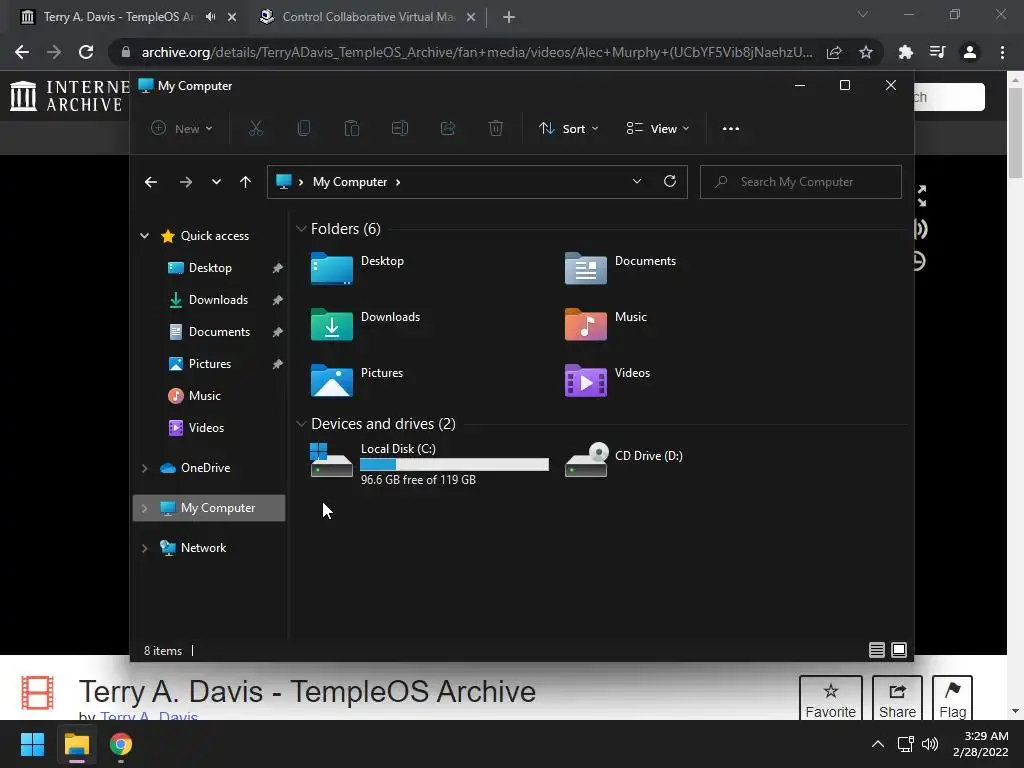Image resolution: width=1024 pixels, height=768 pixels.
Task: Click the Flag button on archive page
Action: pyautogui.click(x=952, y=698)
